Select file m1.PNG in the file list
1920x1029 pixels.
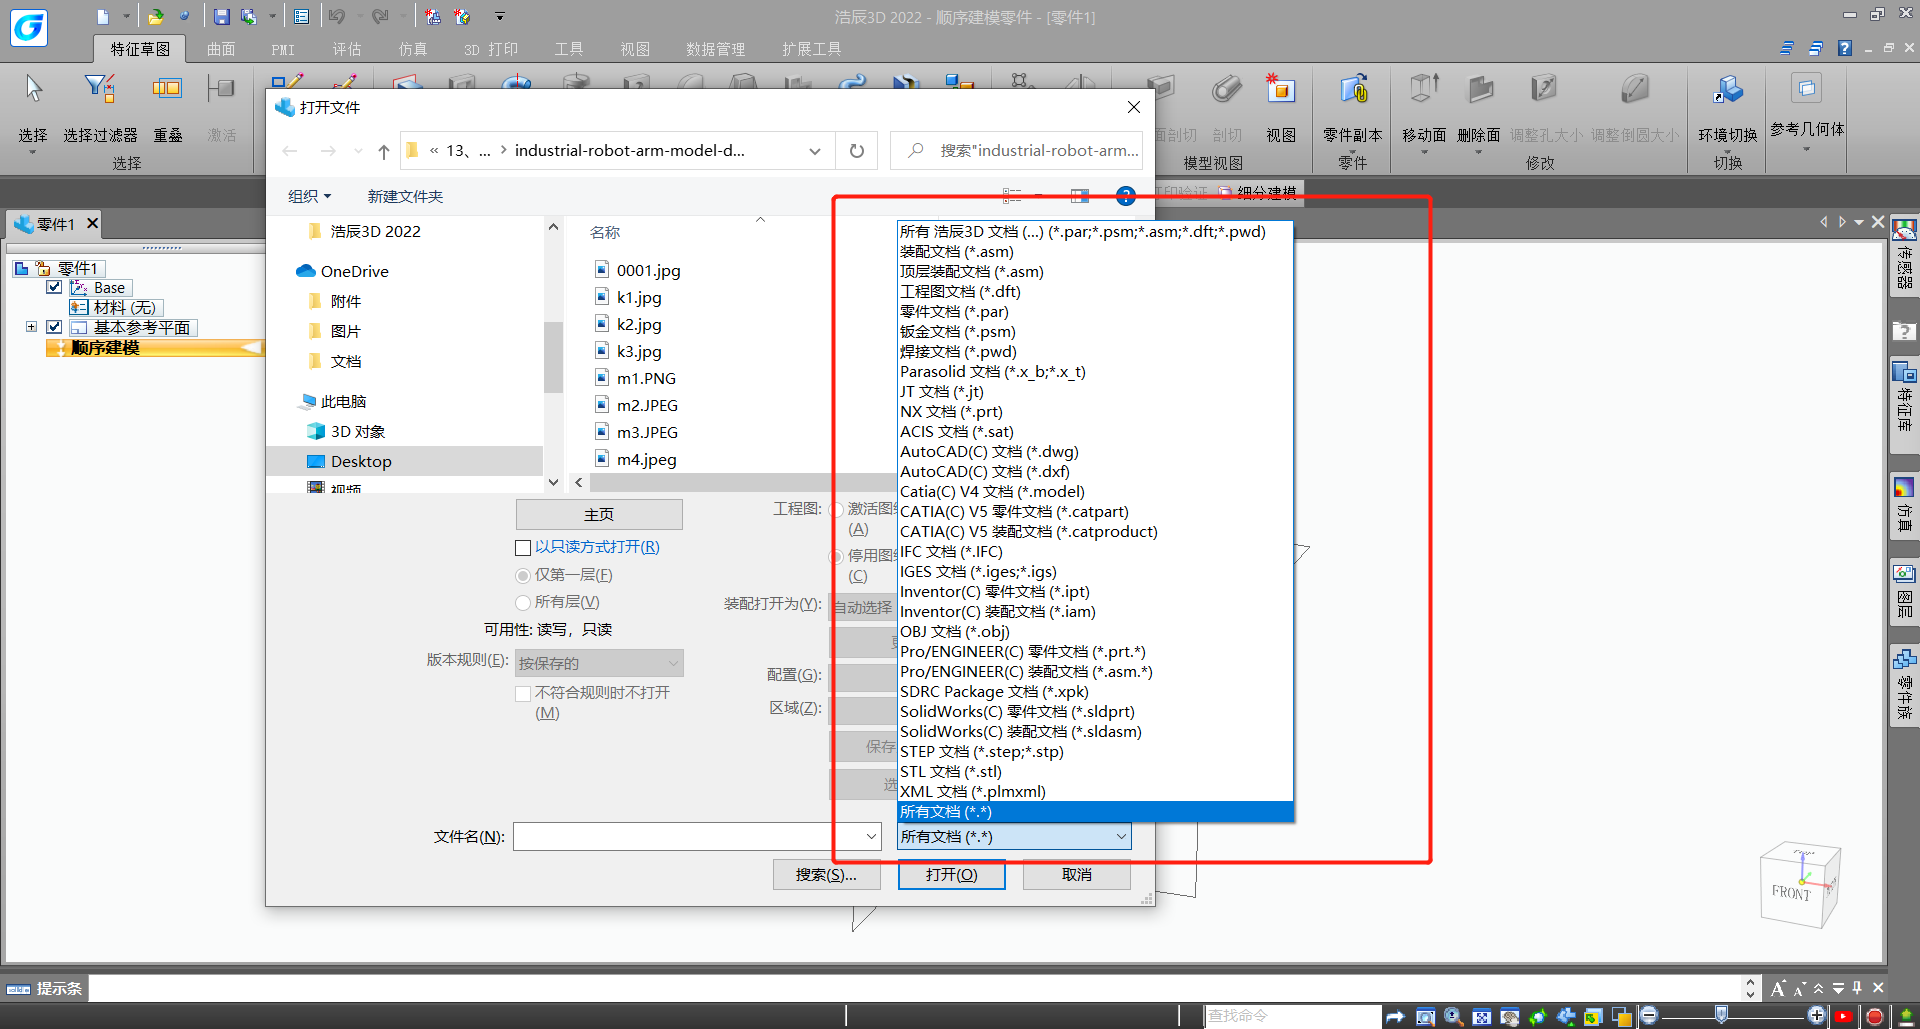[646, 378]
